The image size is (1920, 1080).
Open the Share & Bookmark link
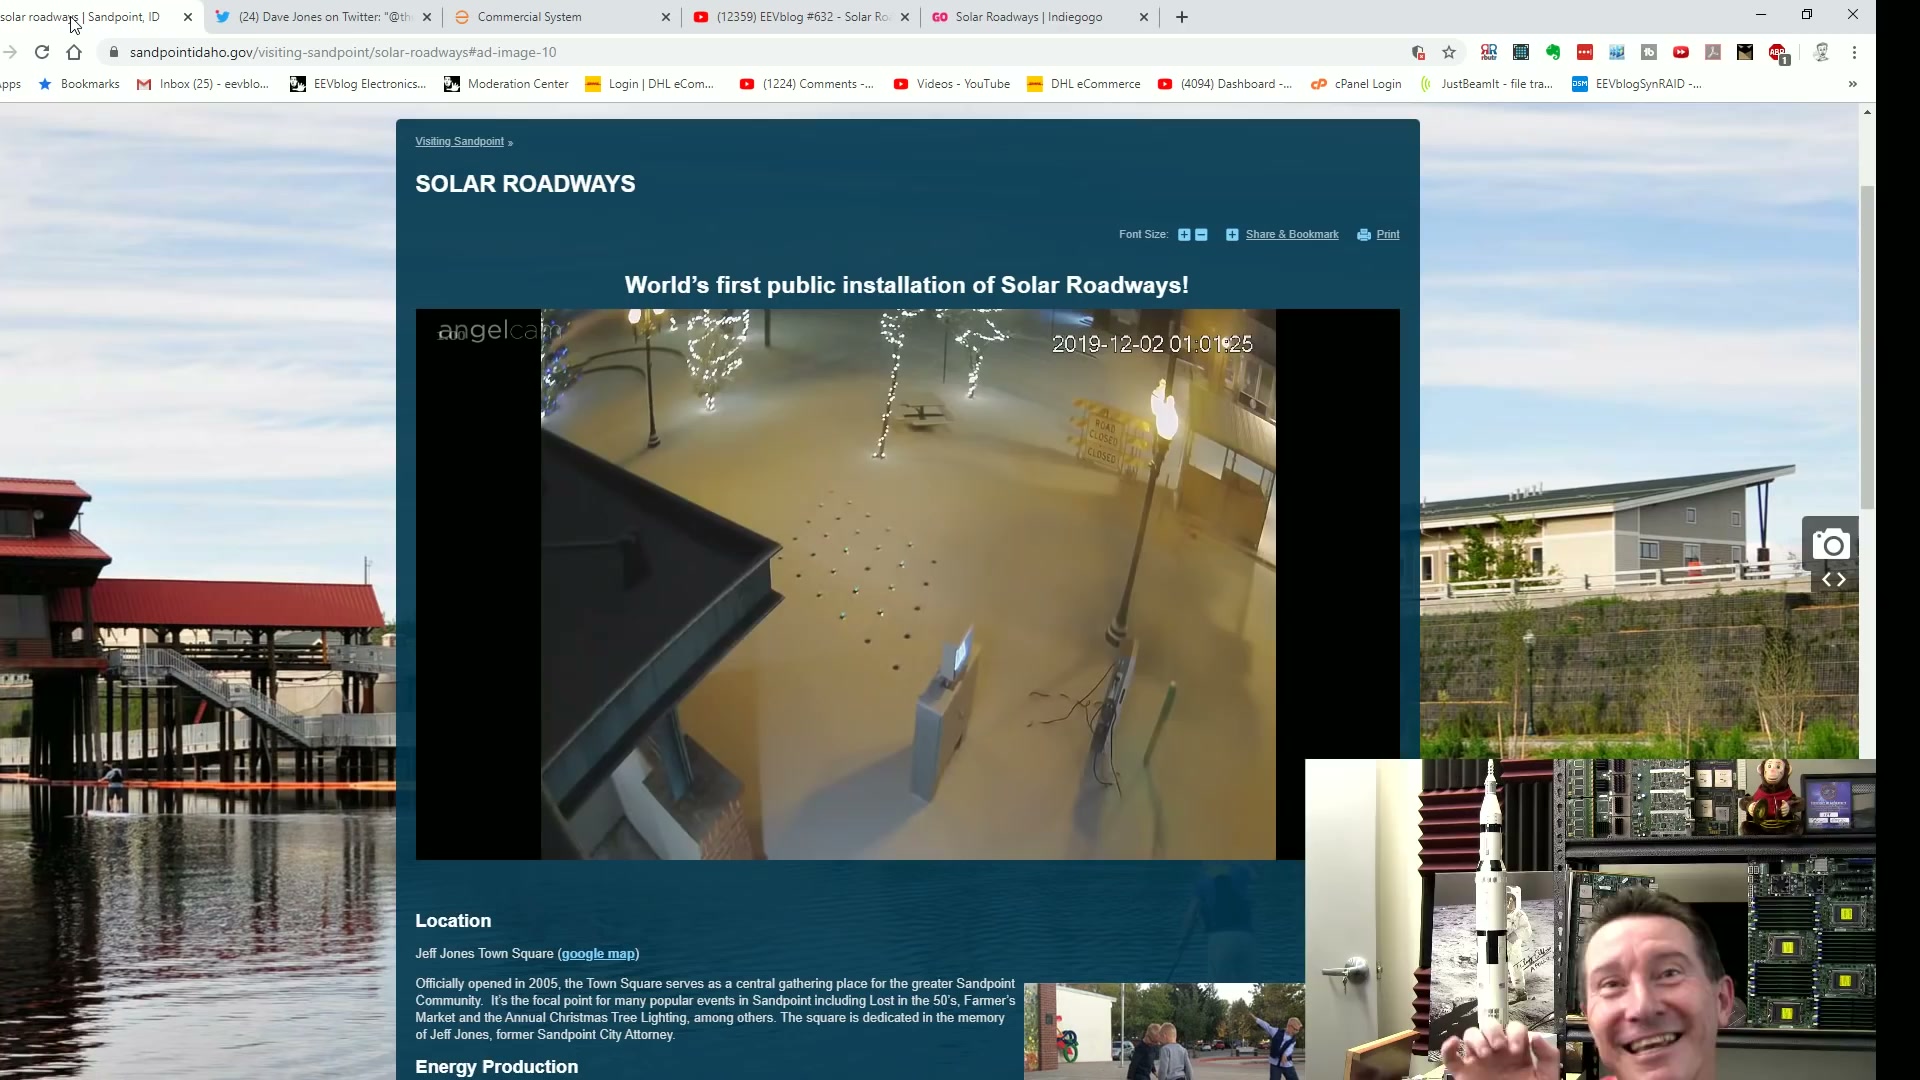tap(1291, 235)
